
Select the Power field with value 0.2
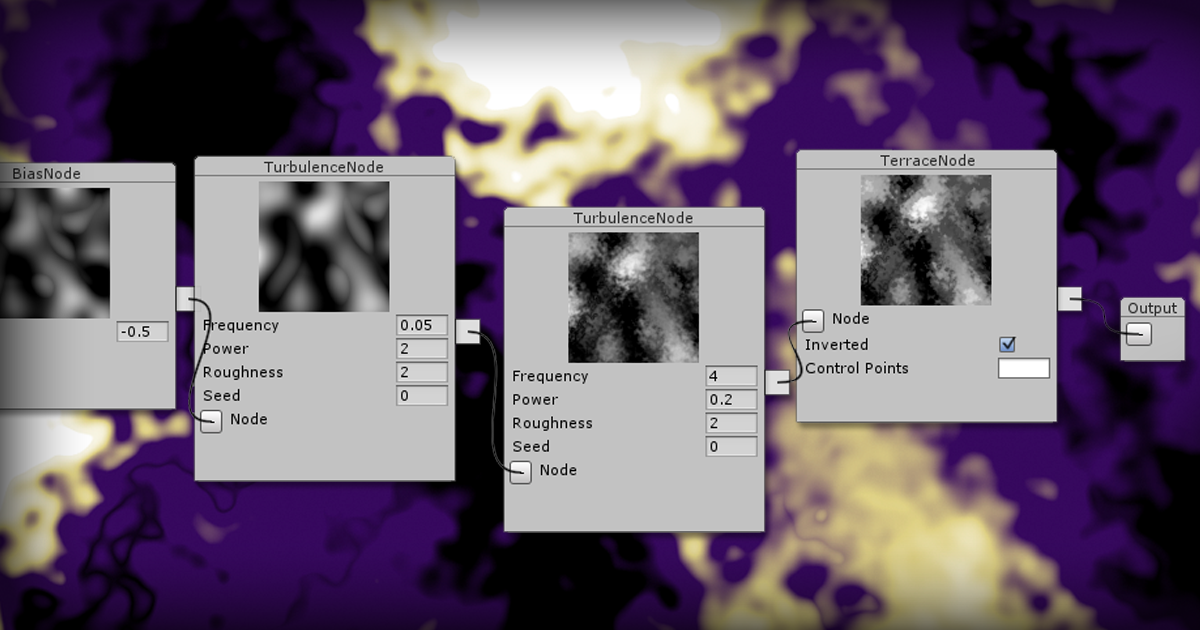click(731, 399)
